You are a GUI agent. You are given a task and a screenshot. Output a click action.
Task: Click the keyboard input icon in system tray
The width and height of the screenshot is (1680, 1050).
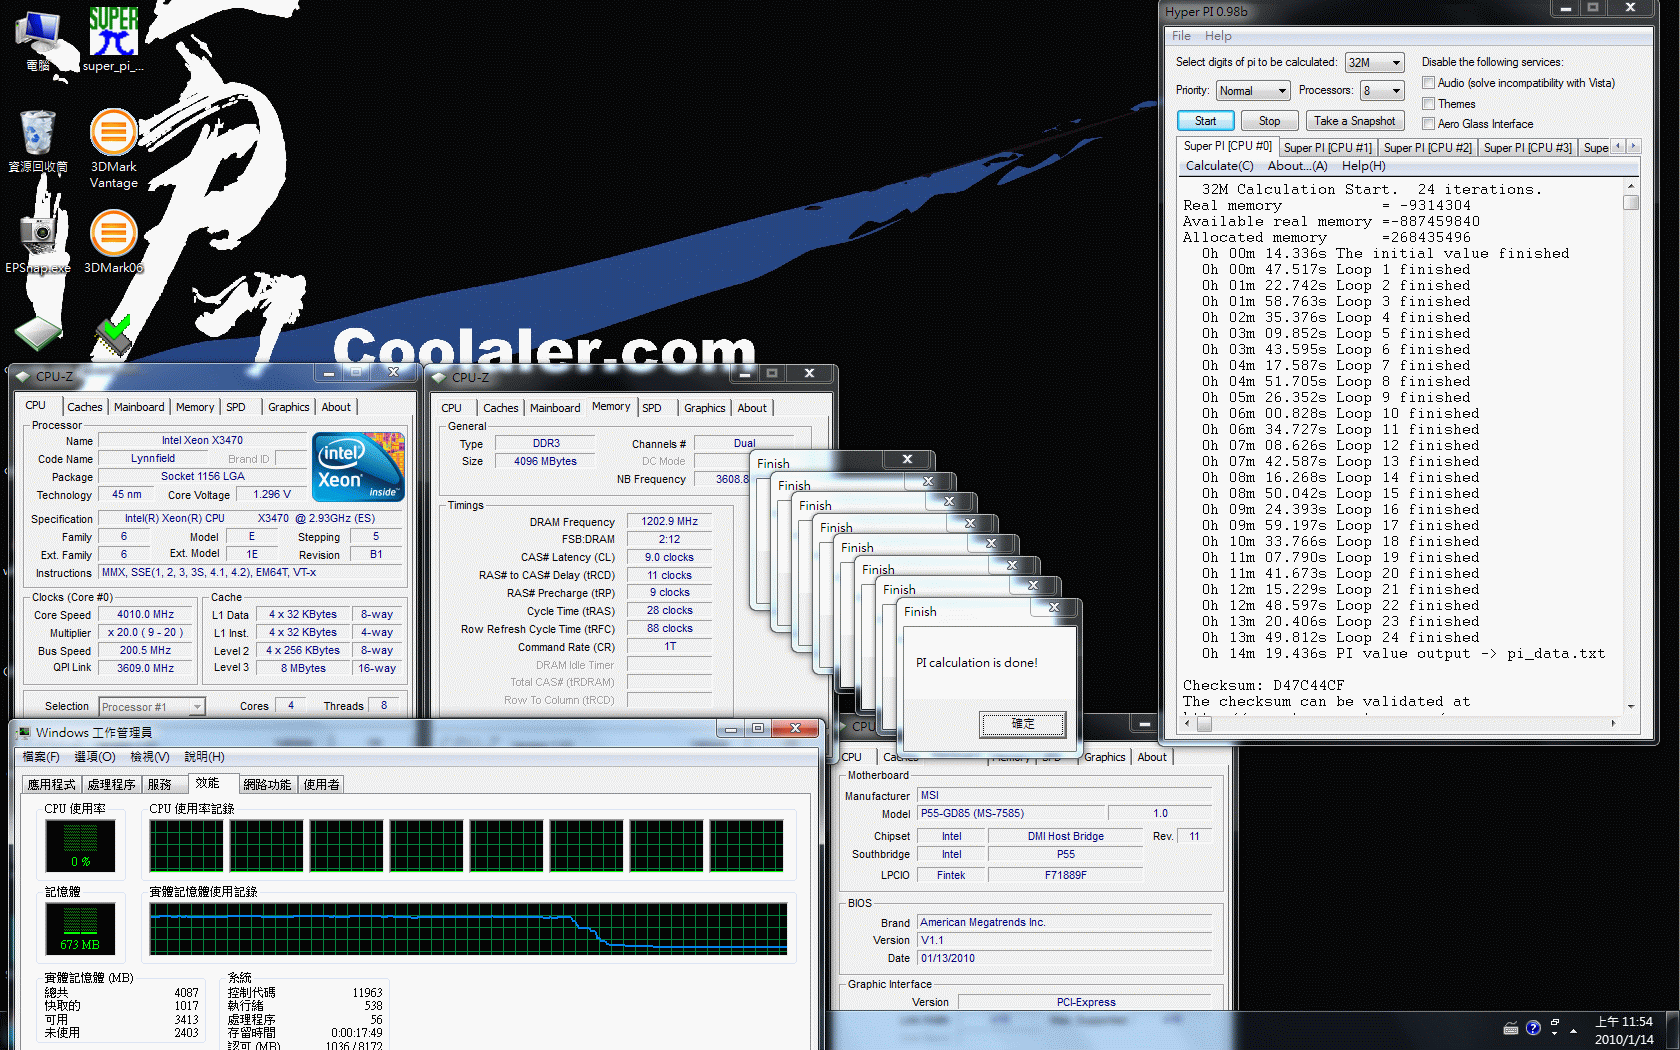pyautogui.click(x=1511, y=1028)
